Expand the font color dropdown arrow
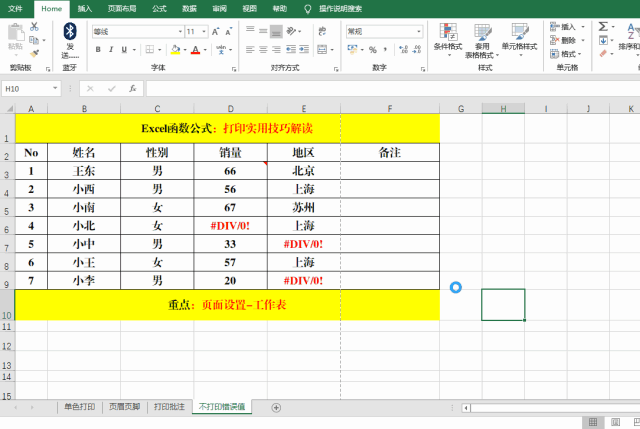This screenshot has width=640, height=429. (205, 50)
